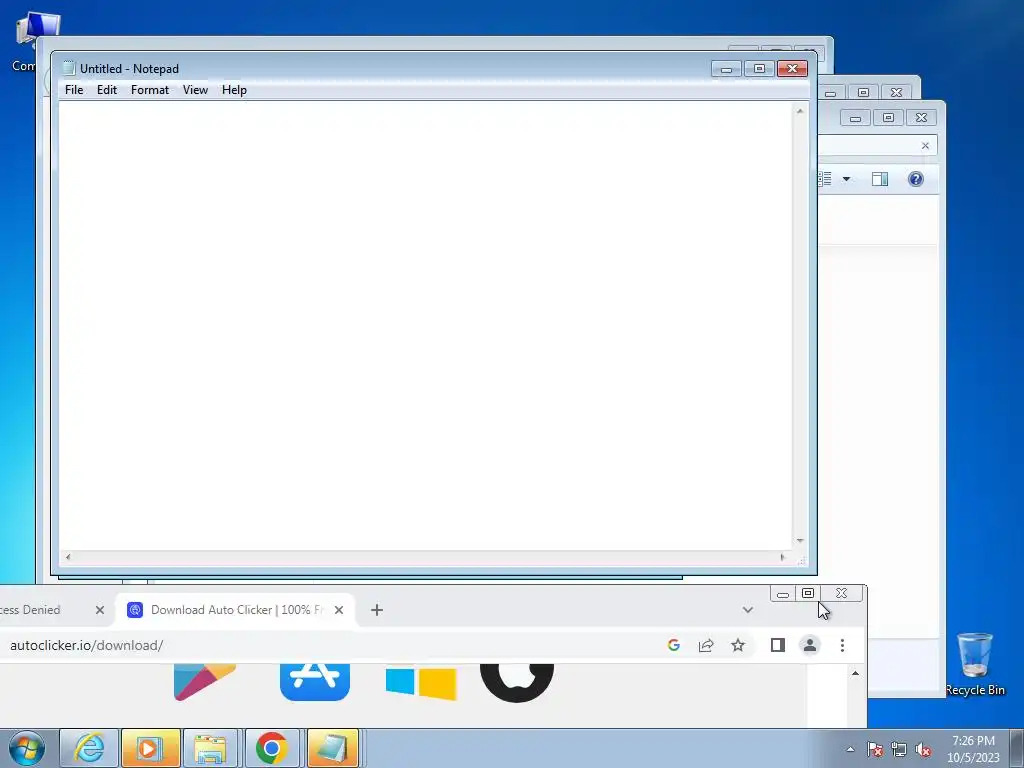
Task: Close the Download Auto Clicker tab
Action: [x=339, y=610]
